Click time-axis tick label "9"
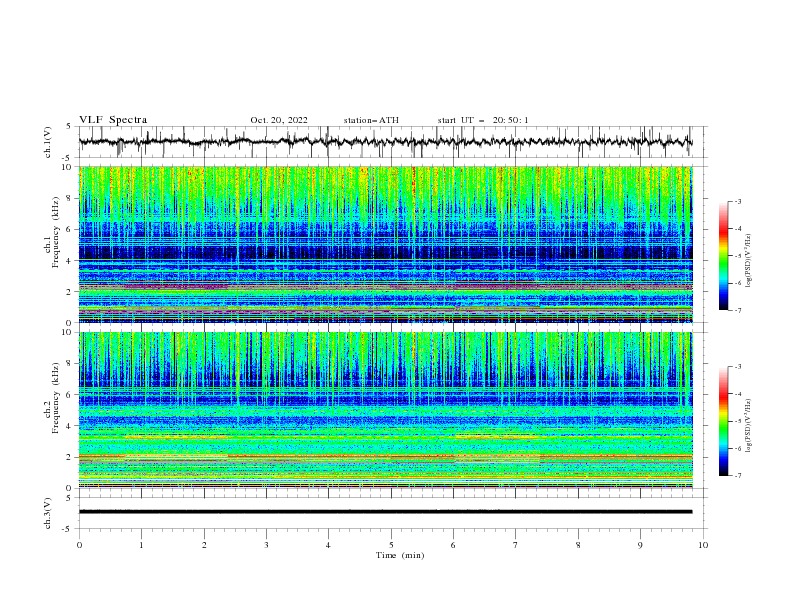Viewport: 792px width, 612px height. pos(640,545)
